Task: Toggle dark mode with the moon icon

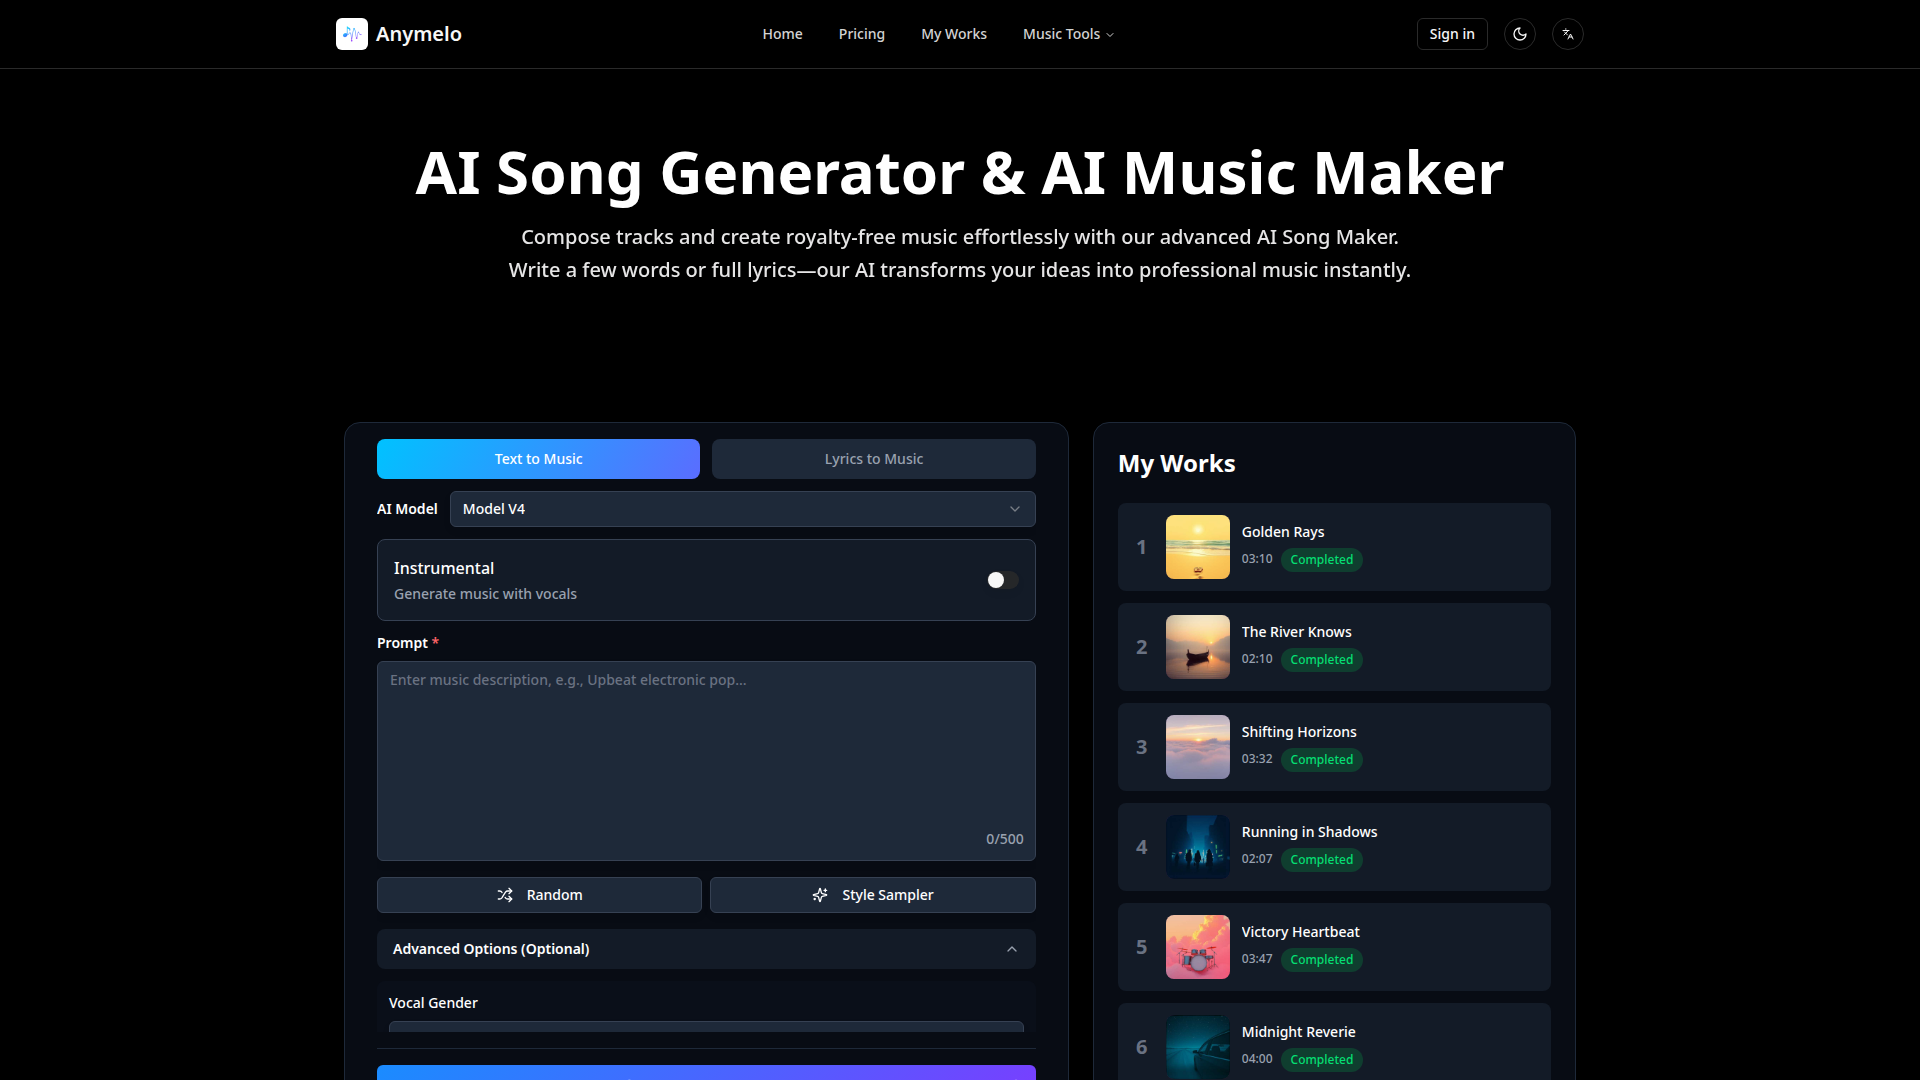Action: tap(1520, 34)
